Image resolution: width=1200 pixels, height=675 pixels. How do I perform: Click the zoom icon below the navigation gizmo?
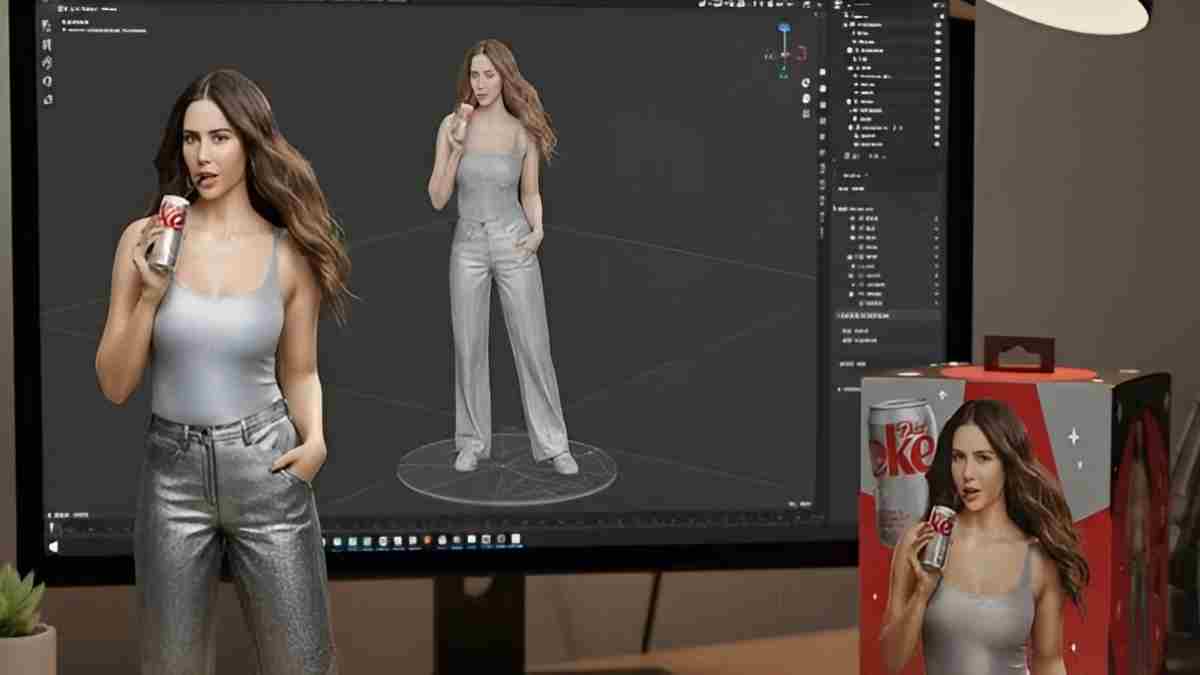pos(806,82)
